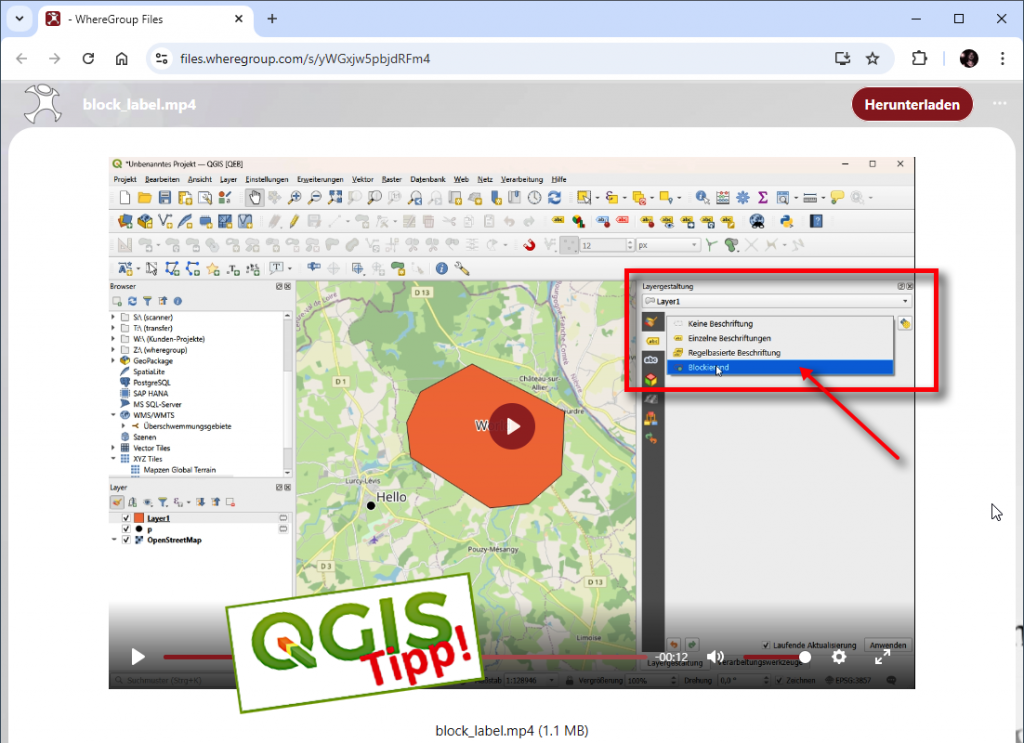This screenshot has height=743, width=1024.
Task: Start the video with the large center play button
Action: point(513,426)
